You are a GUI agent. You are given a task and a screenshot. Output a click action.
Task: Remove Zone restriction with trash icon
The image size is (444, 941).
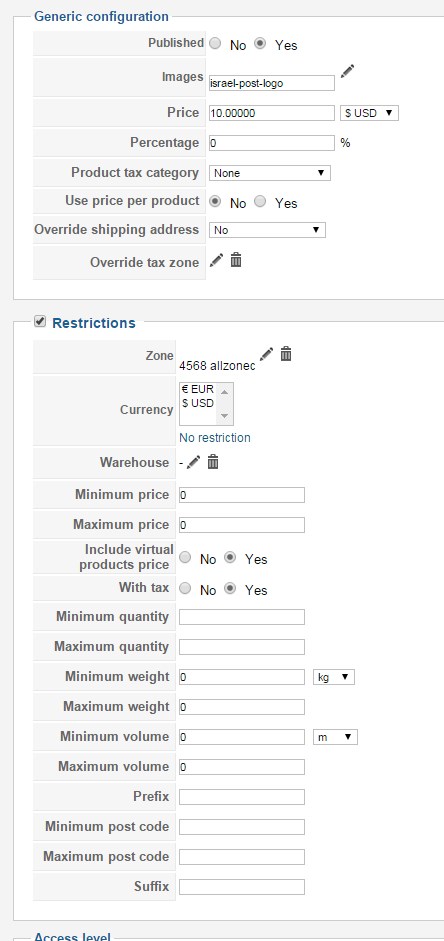click(286, 354)
